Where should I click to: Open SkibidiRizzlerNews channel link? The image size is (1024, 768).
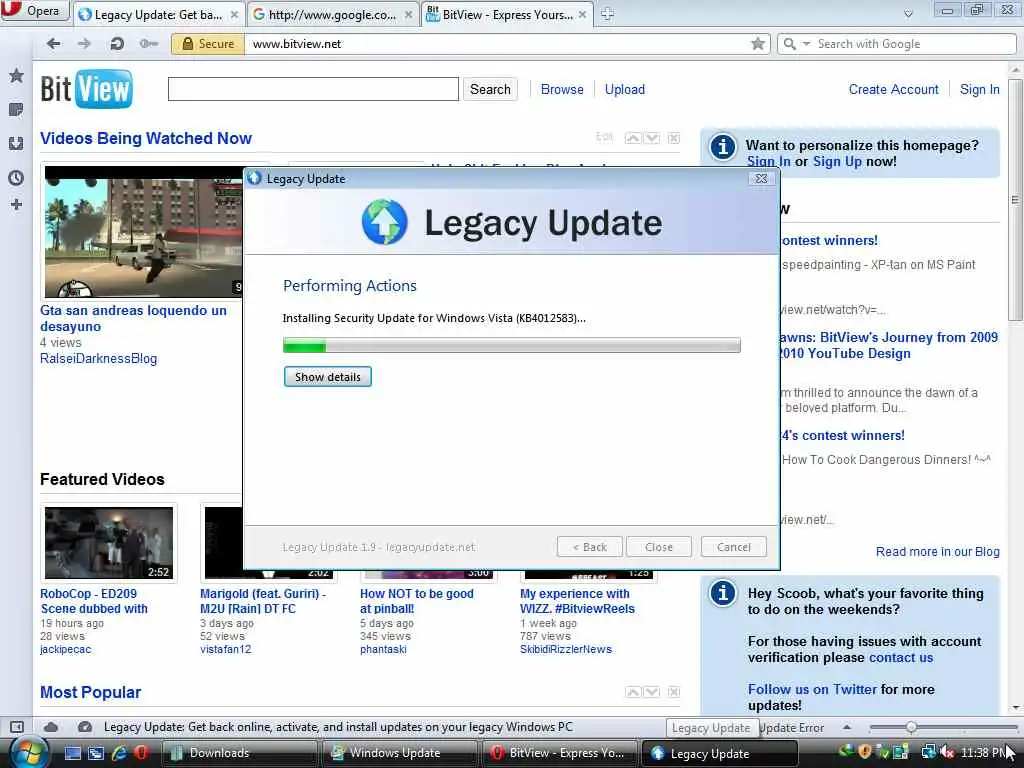click(x=566, y=649)
